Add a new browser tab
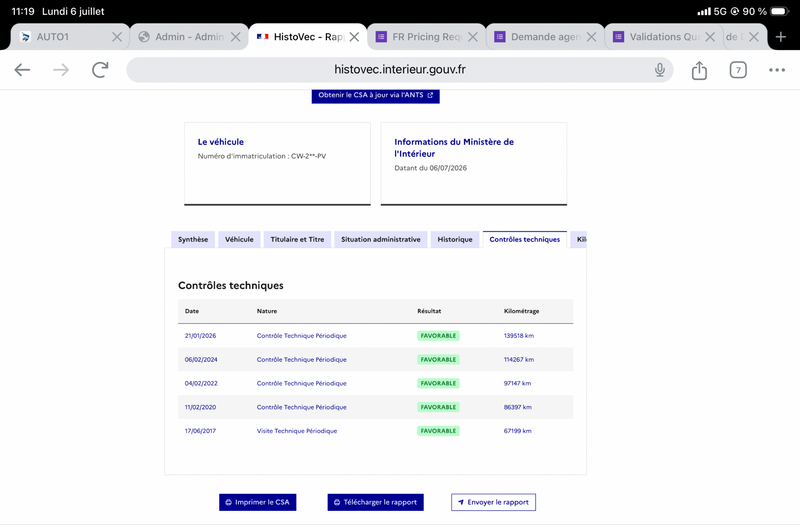This screenshot has height=525, width=800. tap(781, 37)
